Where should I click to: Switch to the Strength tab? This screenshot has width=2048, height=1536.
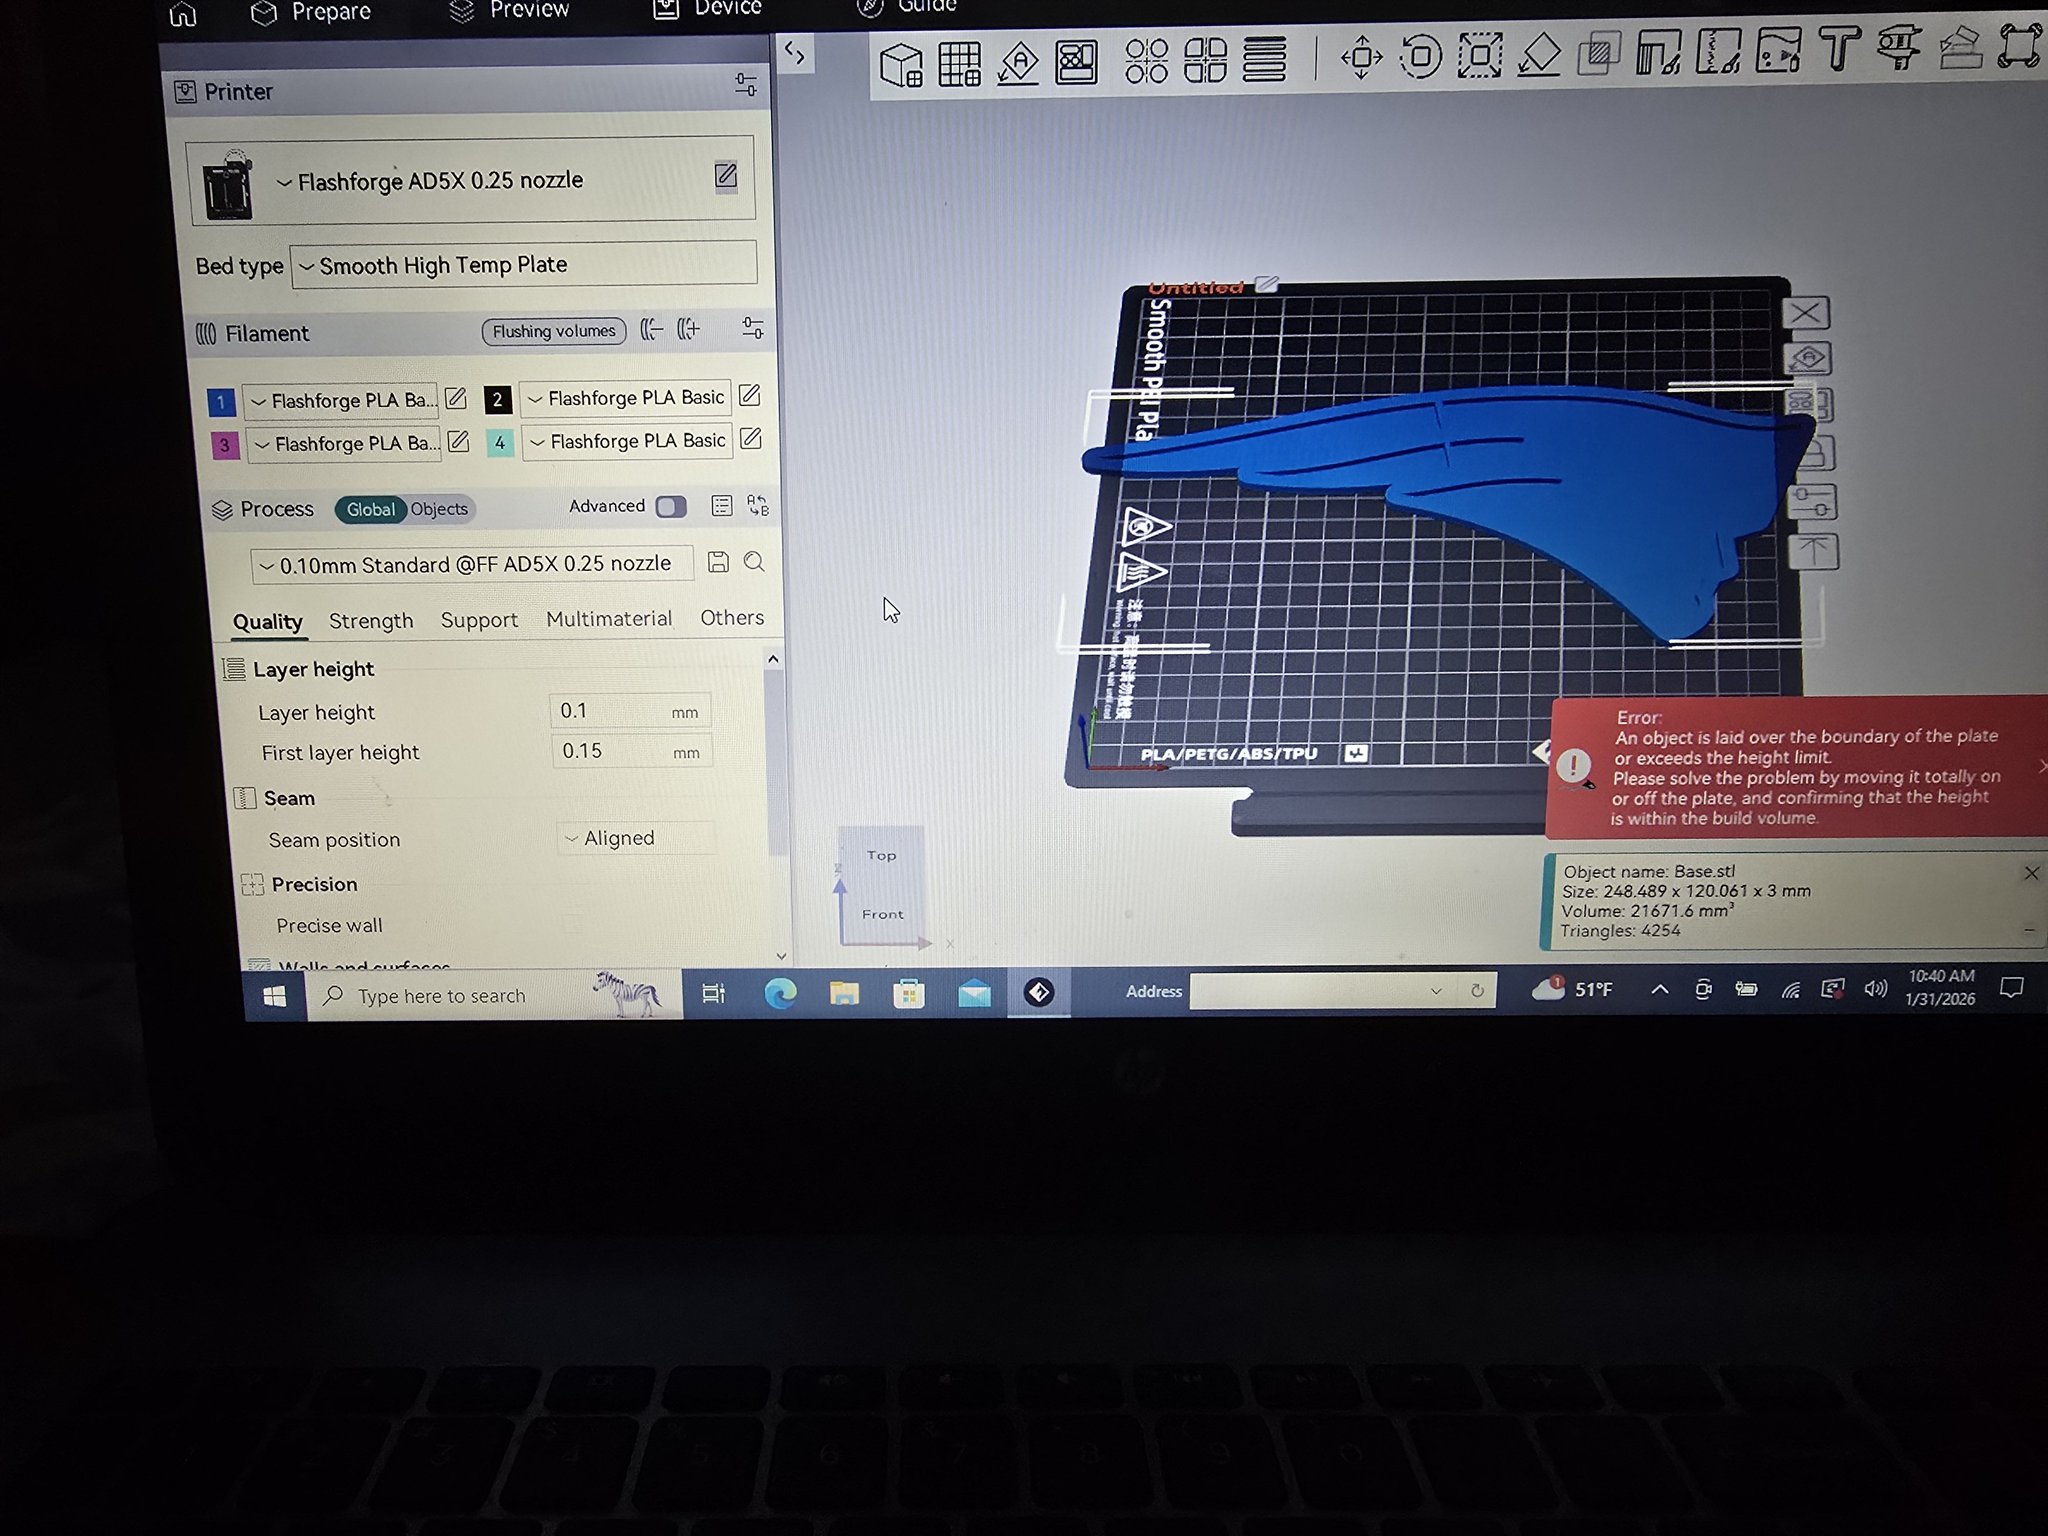371,621
